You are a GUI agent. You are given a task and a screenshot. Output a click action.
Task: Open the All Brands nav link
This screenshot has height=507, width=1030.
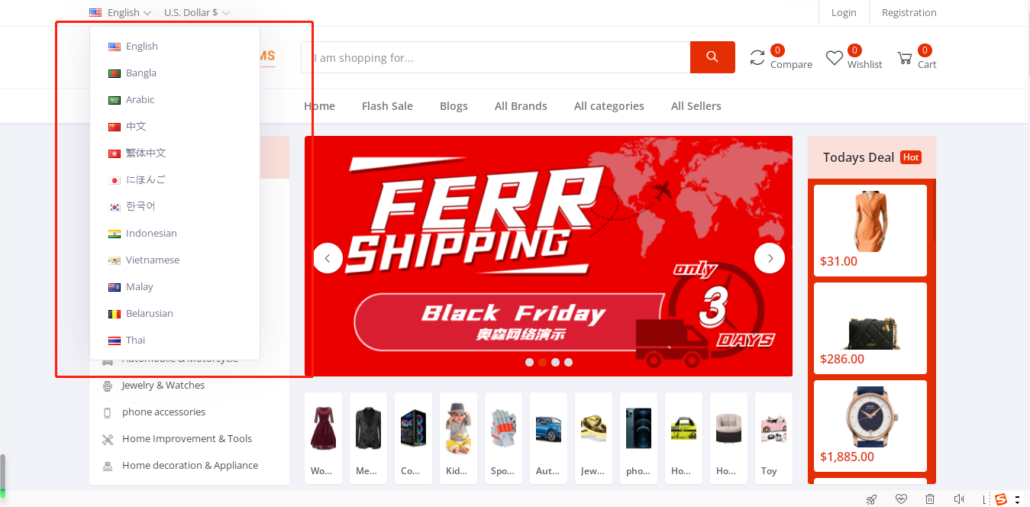coord(520,106)
